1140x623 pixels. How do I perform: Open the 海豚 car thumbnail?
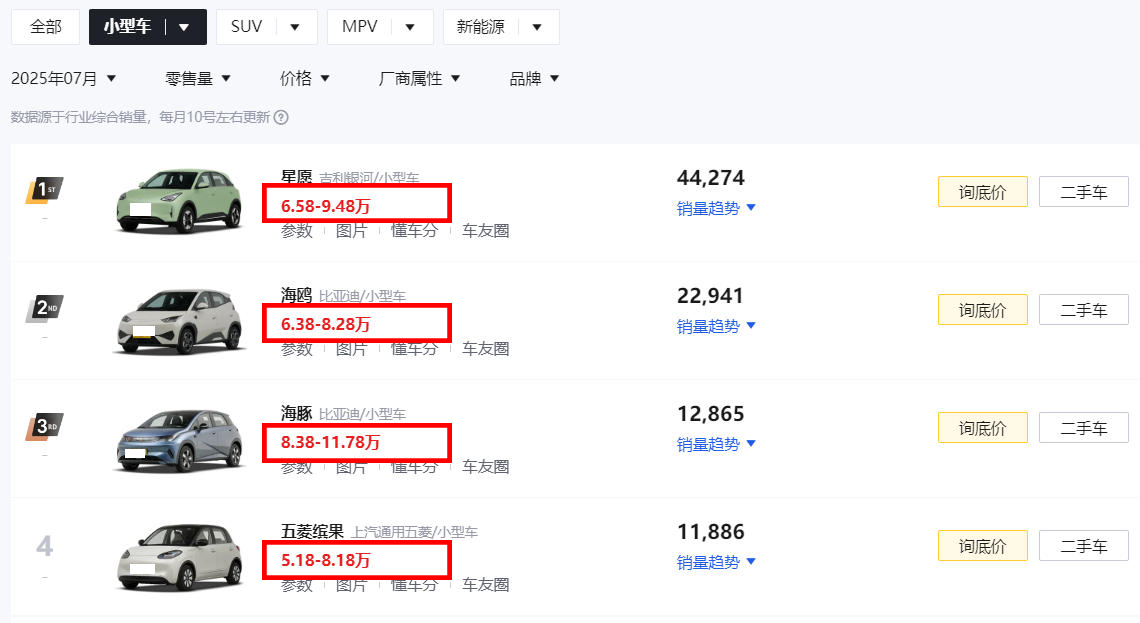click(x=180, y=439)
